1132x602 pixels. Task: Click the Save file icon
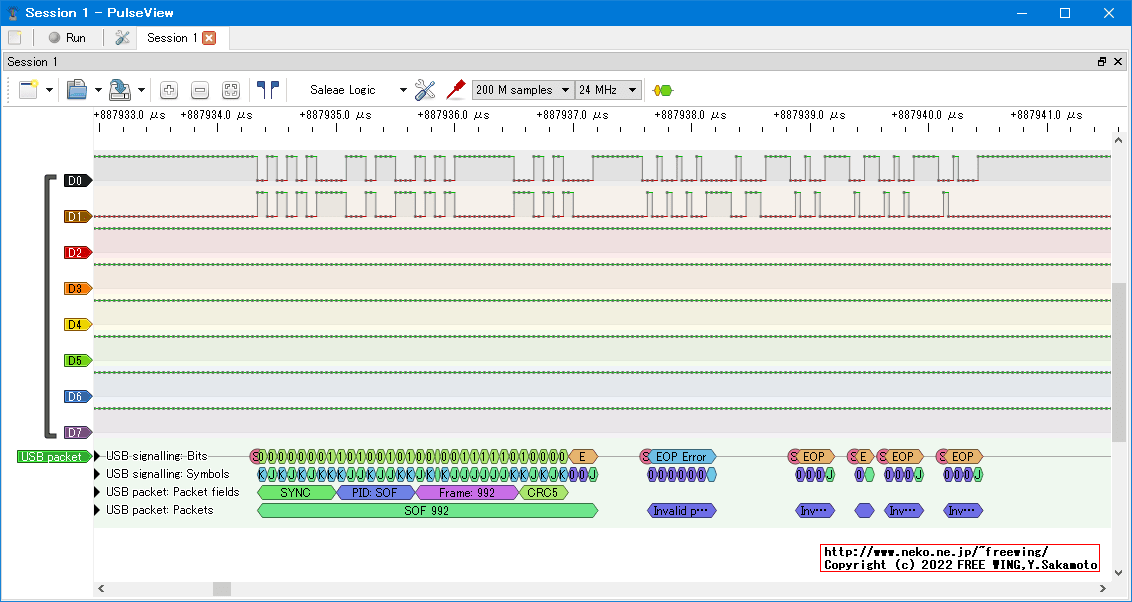click(119, 90)
